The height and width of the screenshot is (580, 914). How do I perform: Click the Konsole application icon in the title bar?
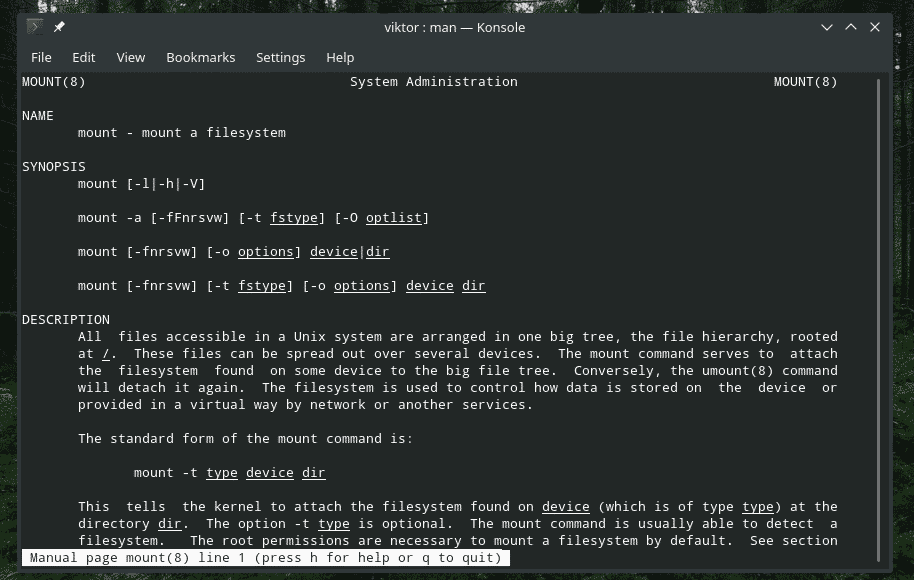[34, 27]
